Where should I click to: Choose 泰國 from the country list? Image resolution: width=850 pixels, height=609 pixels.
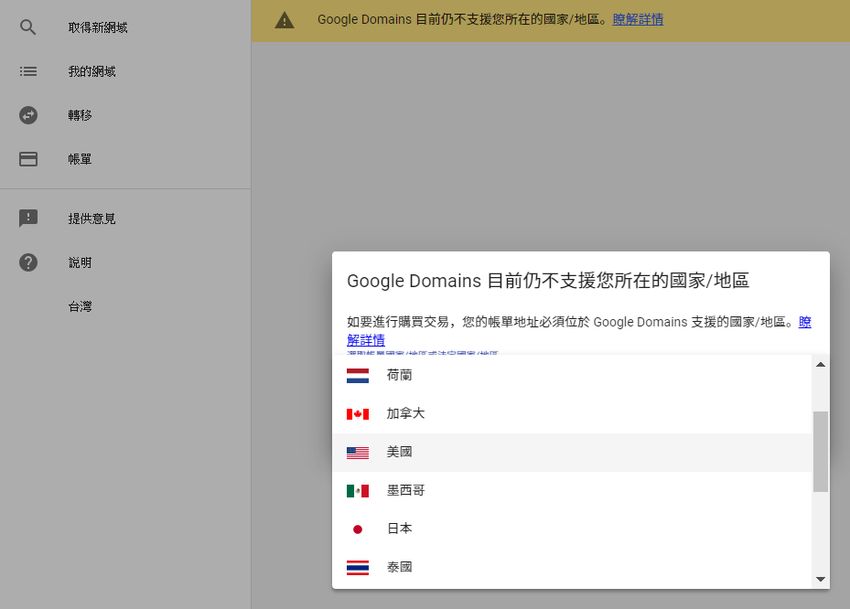pyautogui.click(x=572, y=567)
